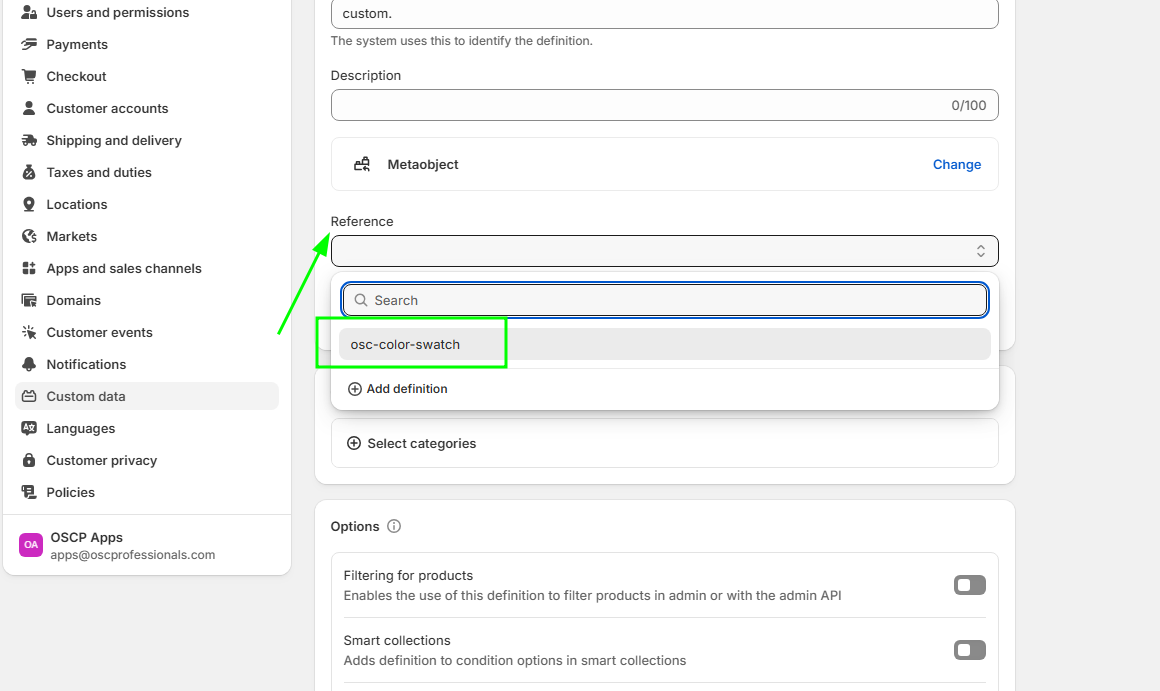
Task: Click the Checkout cart icon
Action: point(29,76)
